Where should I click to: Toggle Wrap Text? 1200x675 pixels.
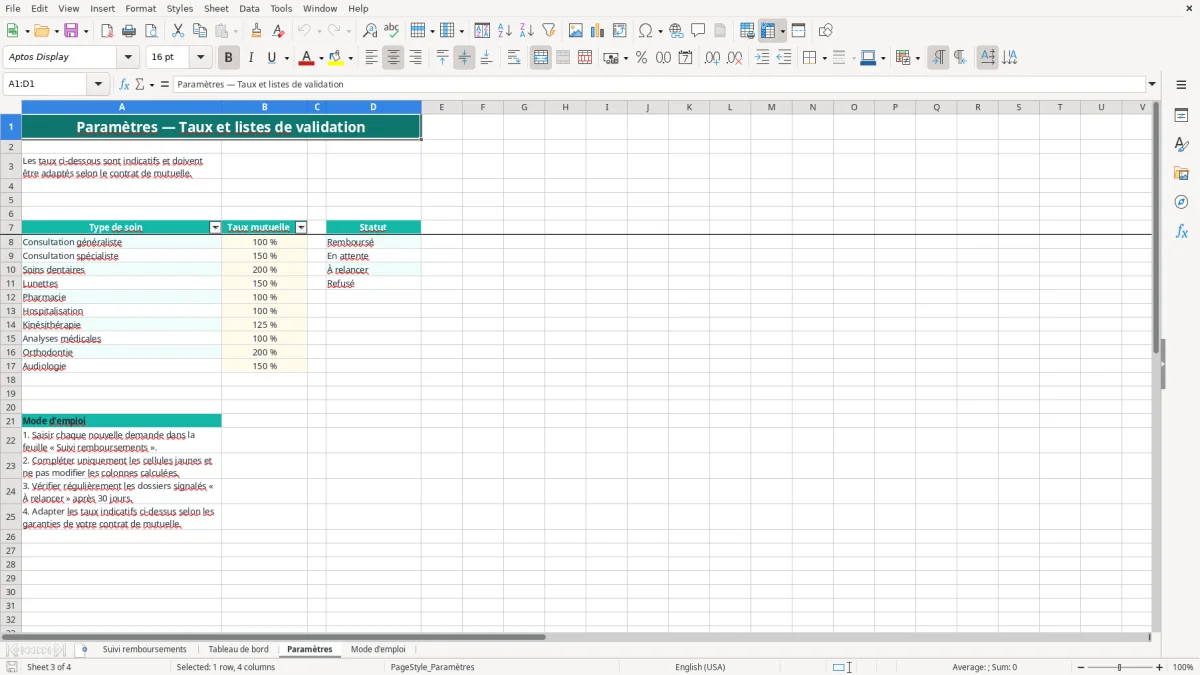click(x=514, y=58)
